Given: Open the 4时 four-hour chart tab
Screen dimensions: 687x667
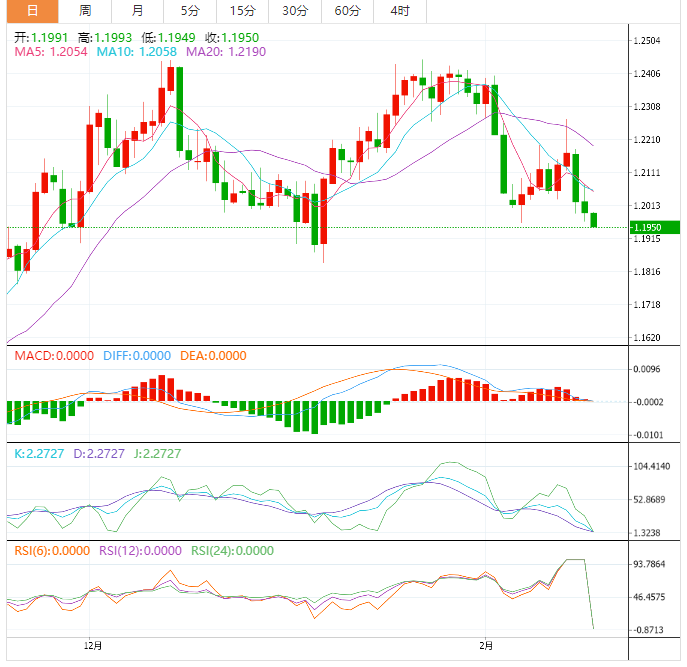Looking at the screenshot, I should (x=399, y=11).
